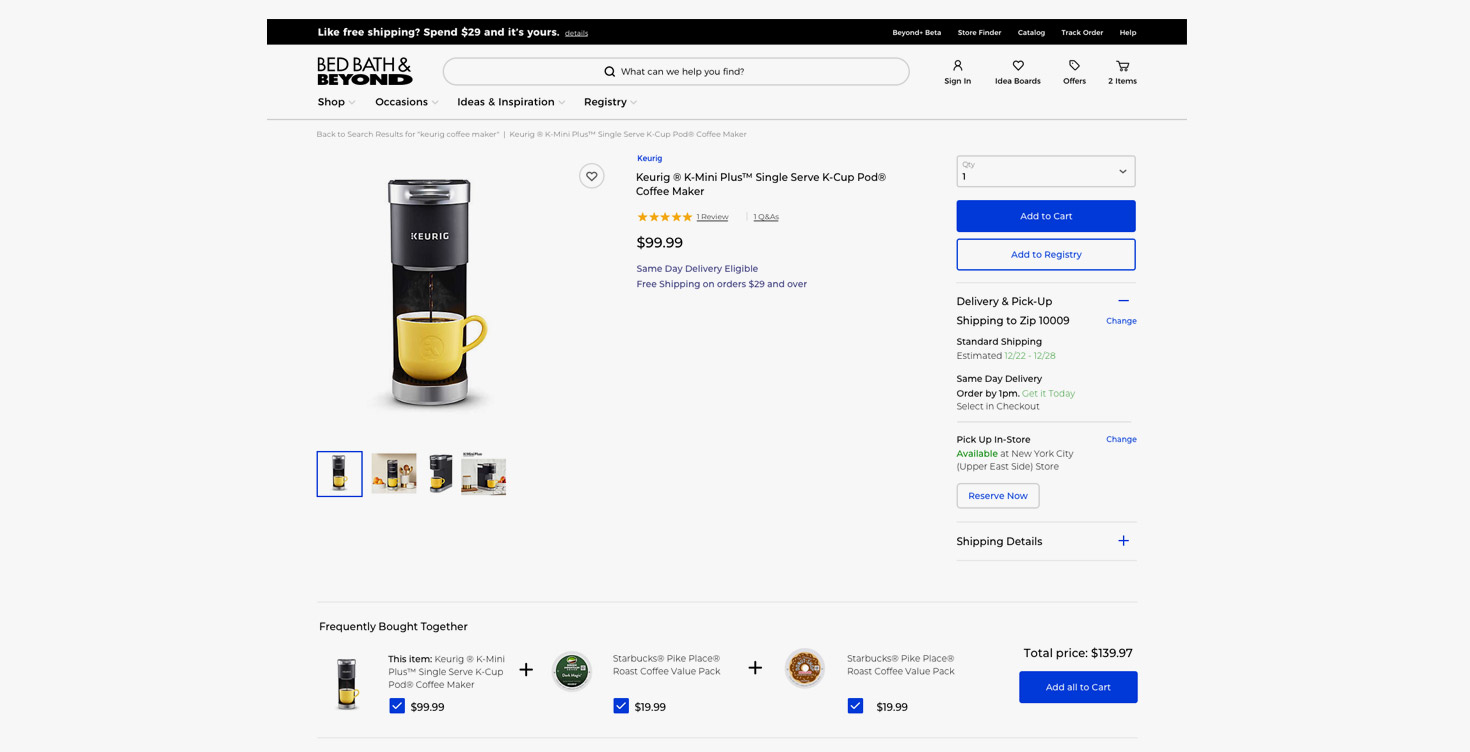Uncheck the Keurig K-Mini Plus $99.99 item
Viewport: 1470px width, 752px height.
pyautogui.click(x=397, y=706)
